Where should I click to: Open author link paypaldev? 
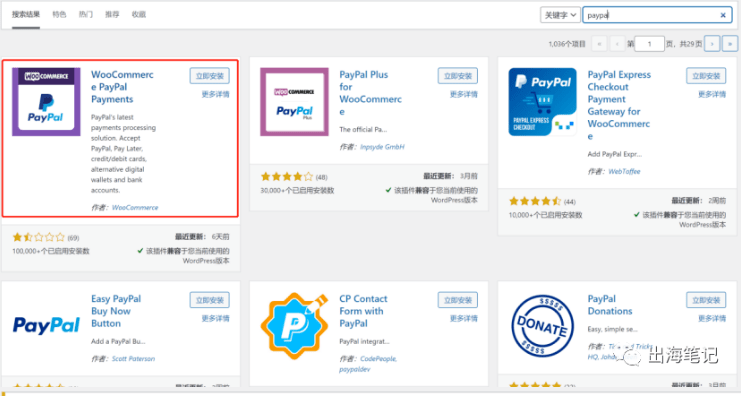(355, 370)
